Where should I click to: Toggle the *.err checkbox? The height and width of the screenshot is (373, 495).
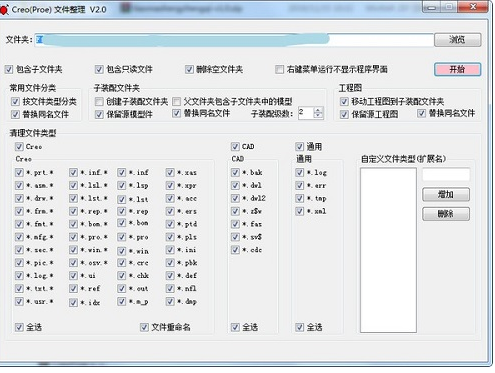(x=300, y=185)
